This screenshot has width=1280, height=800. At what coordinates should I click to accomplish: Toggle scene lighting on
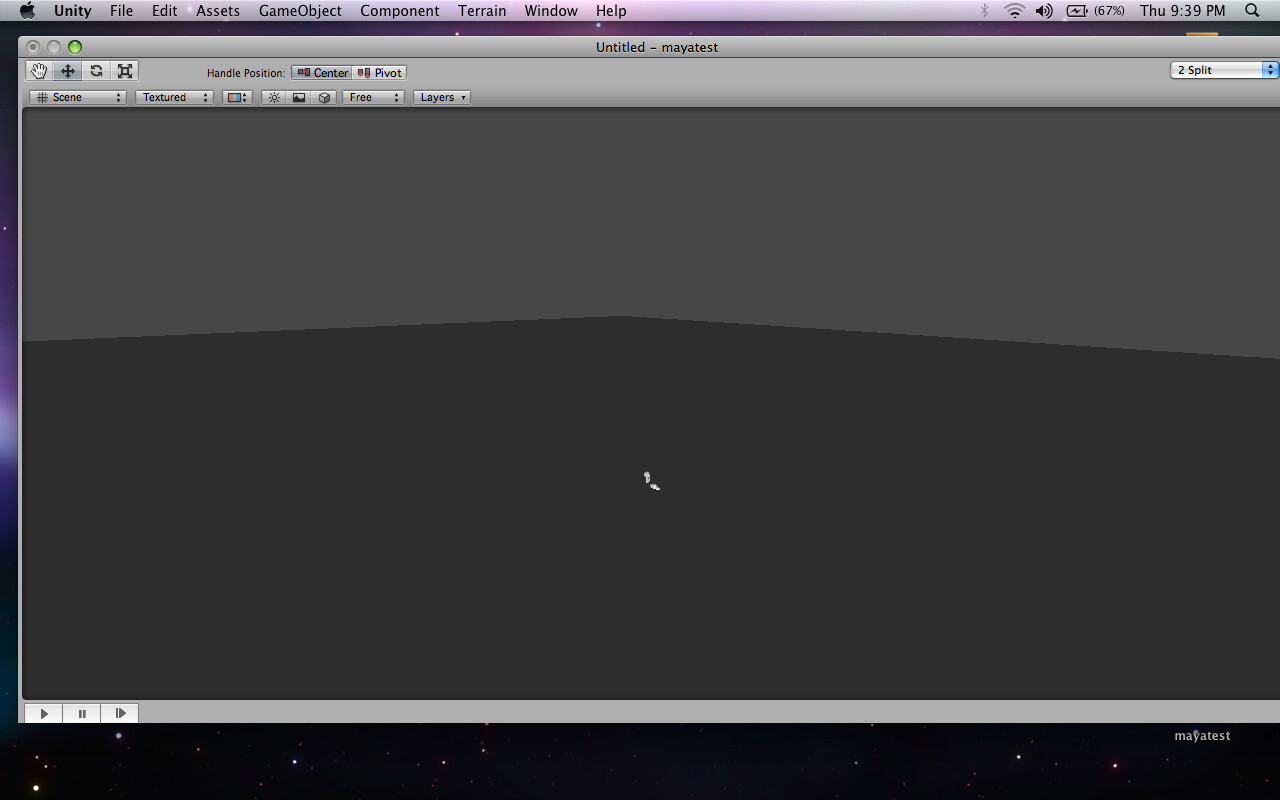(x=274, y=97)
